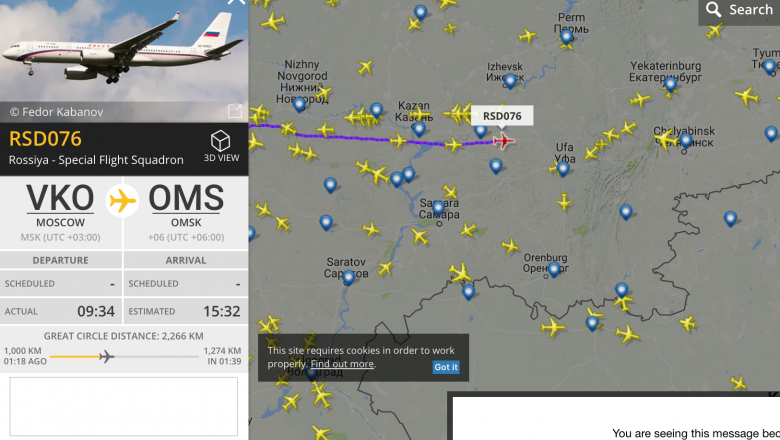Select the airport pin at Orenburg

(x=554, y=269)
